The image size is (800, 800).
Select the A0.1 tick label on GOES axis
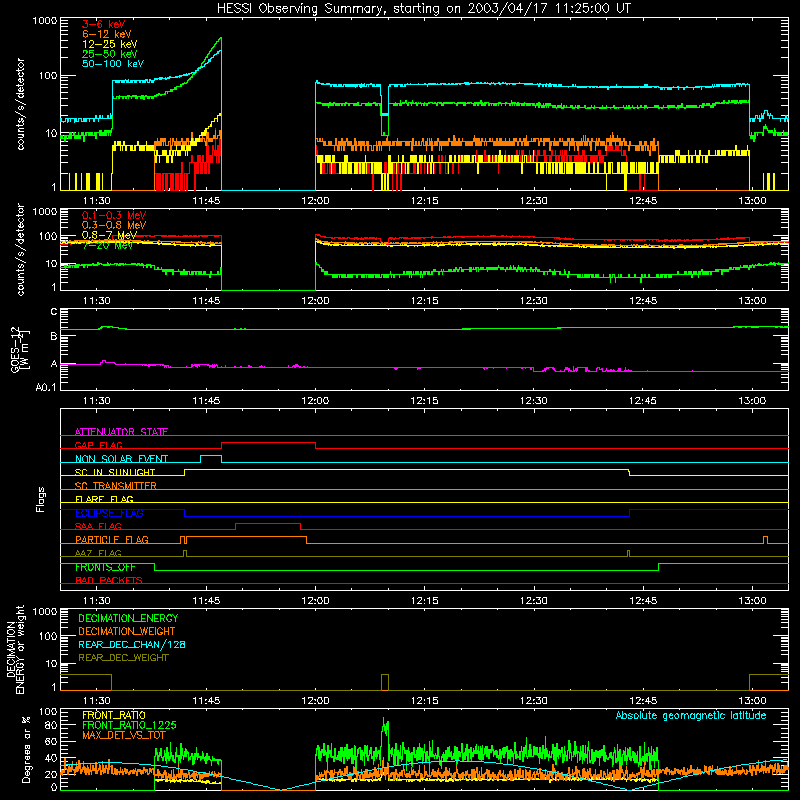(x=46, y=388)
